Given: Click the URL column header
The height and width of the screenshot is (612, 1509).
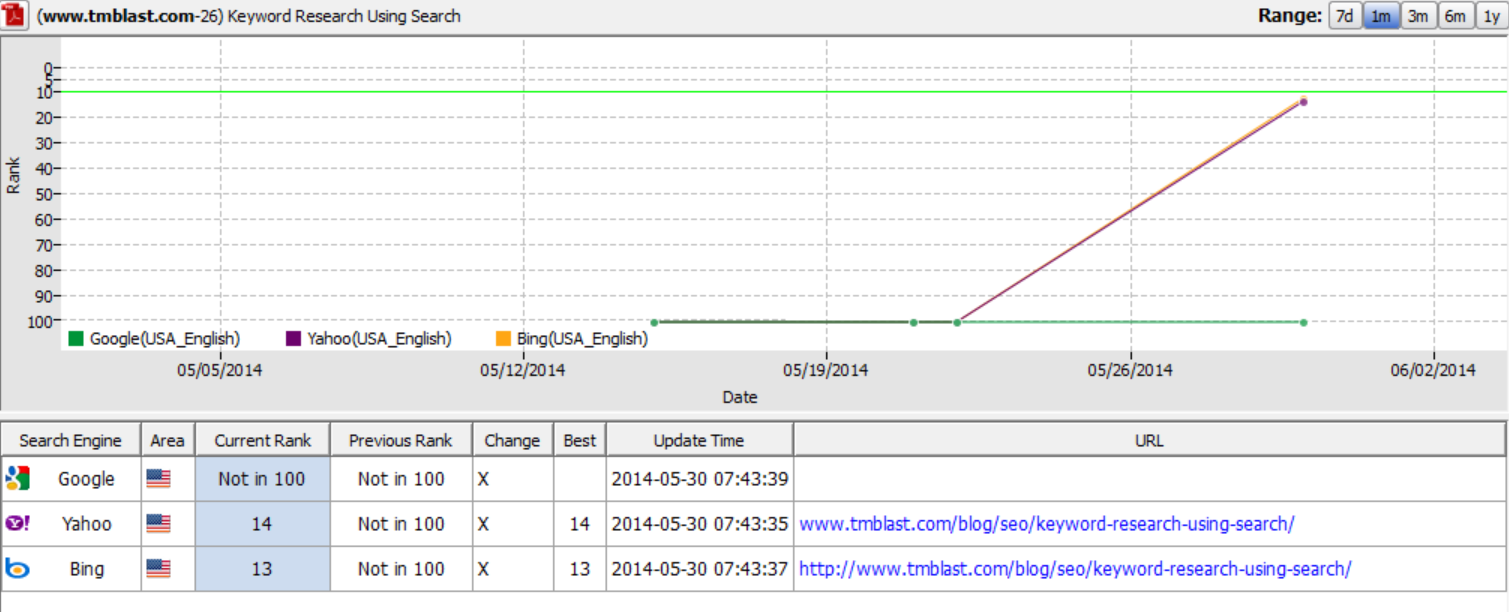Looking at the screenshot, I should point(1149,440).
